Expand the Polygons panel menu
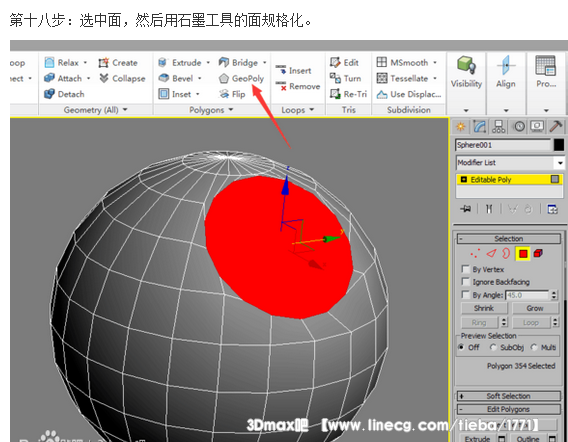 pos(231,109)
